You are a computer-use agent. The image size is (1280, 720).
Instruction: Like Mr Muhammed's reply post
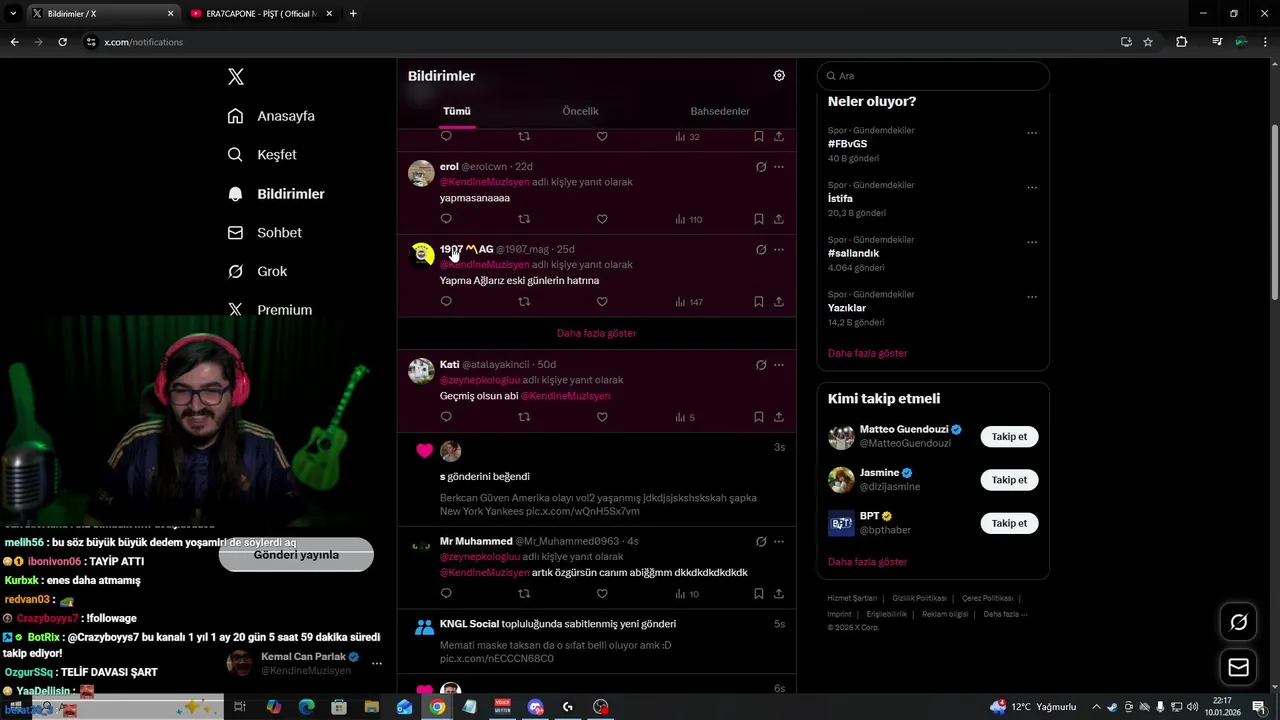click(x=602, y=594)
